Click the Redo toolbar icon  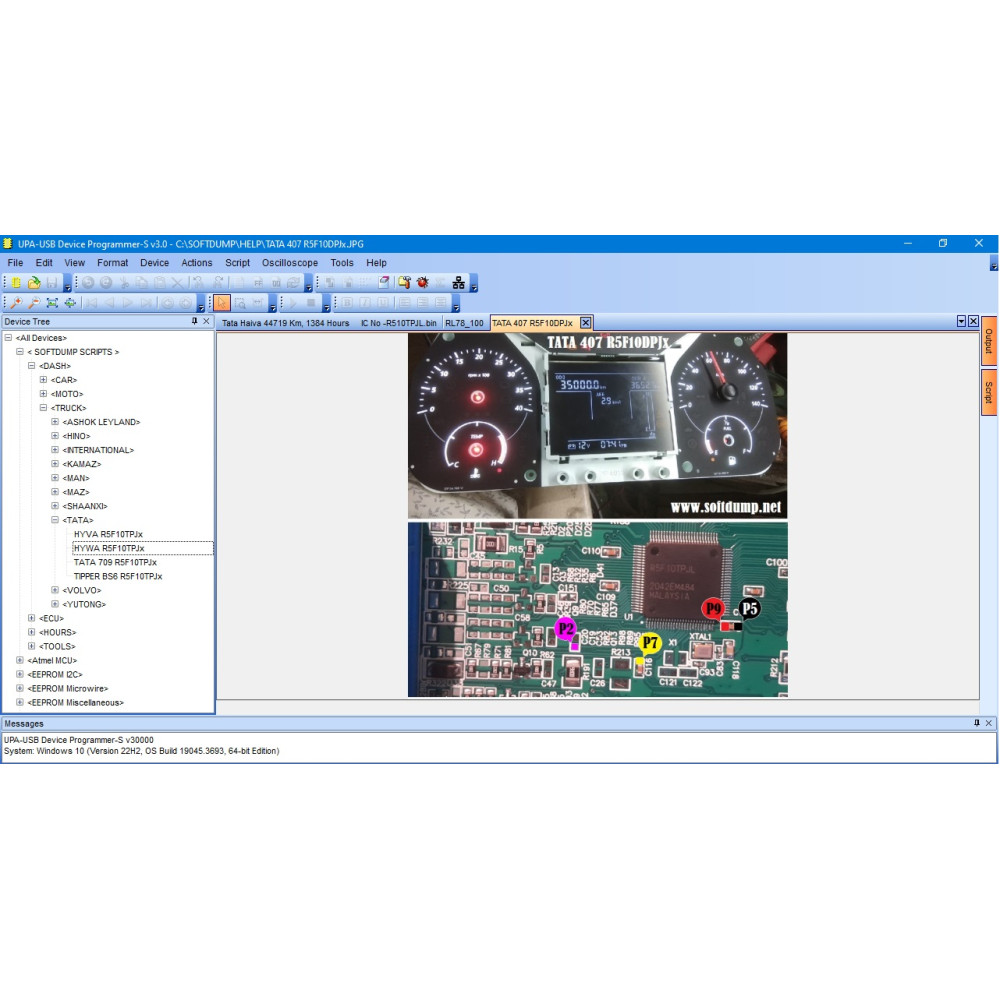[x=106, y=283]
